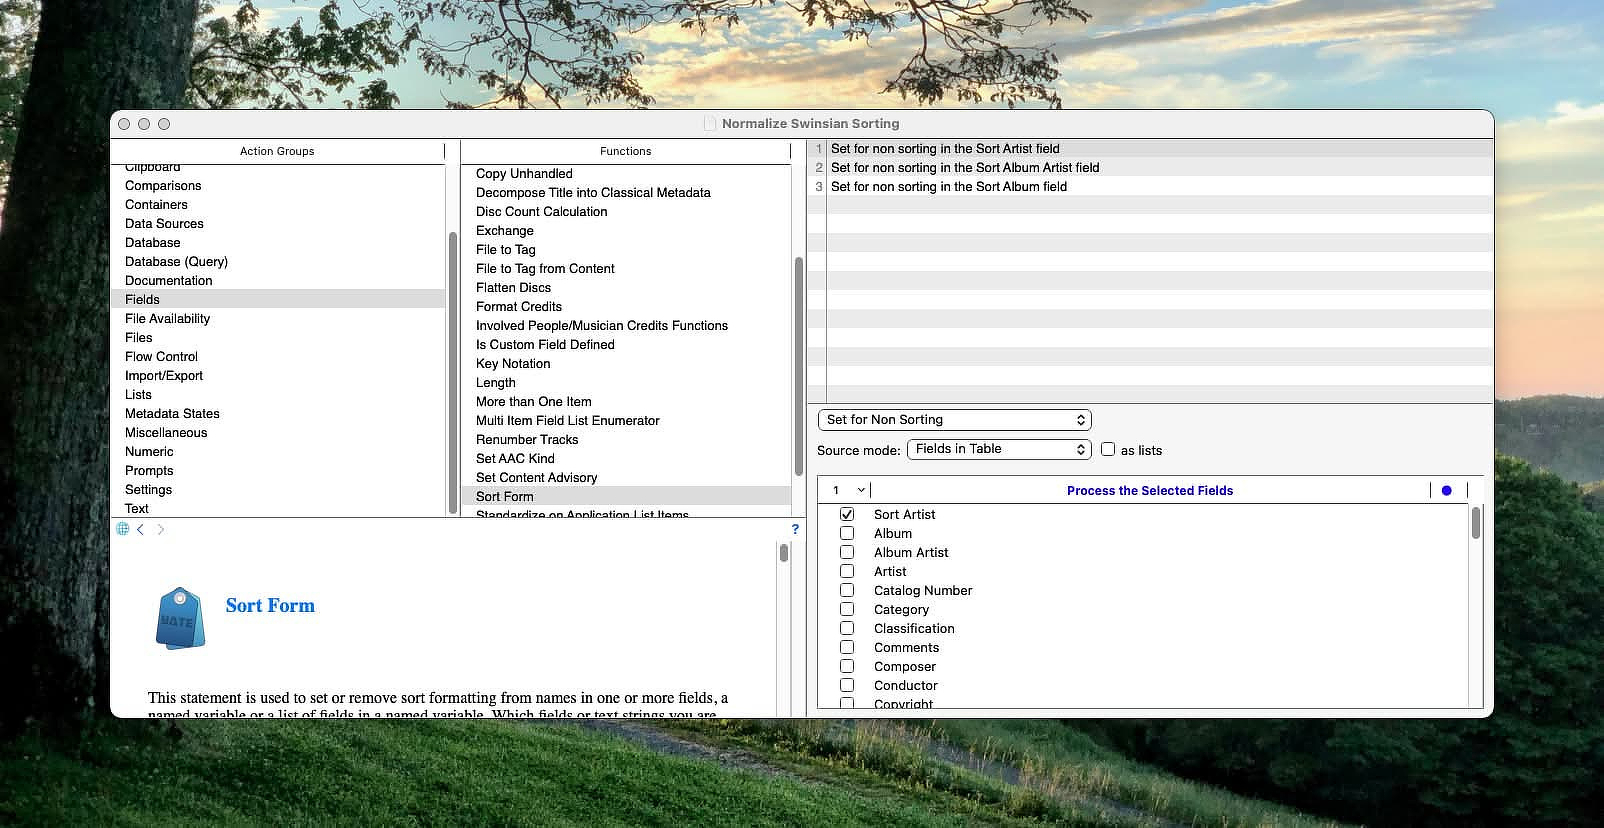
Task: Click the blue dot in fields header
Action: tap(1446, 490)
